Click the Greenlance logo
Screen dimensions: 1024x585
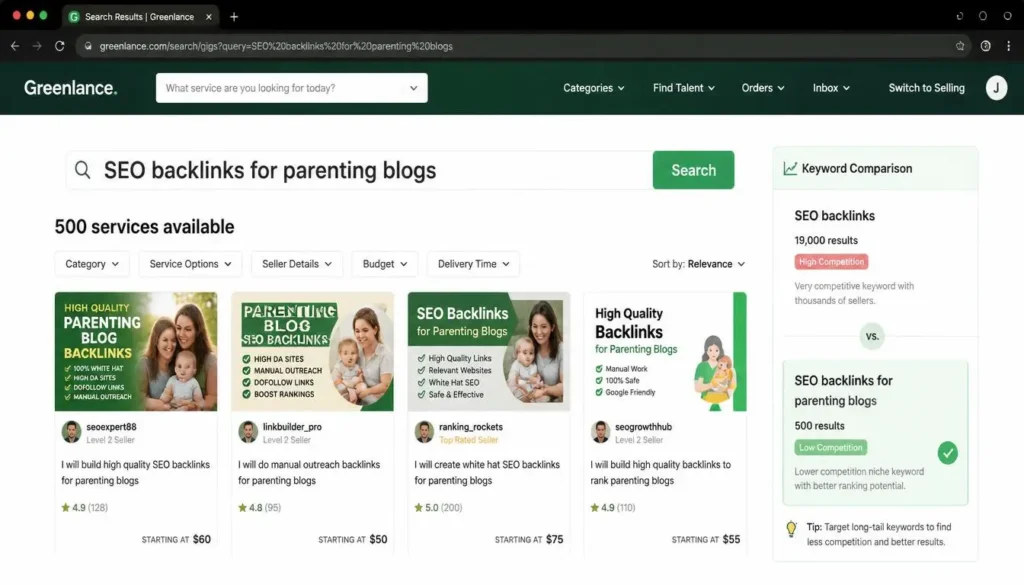(71, 87)
